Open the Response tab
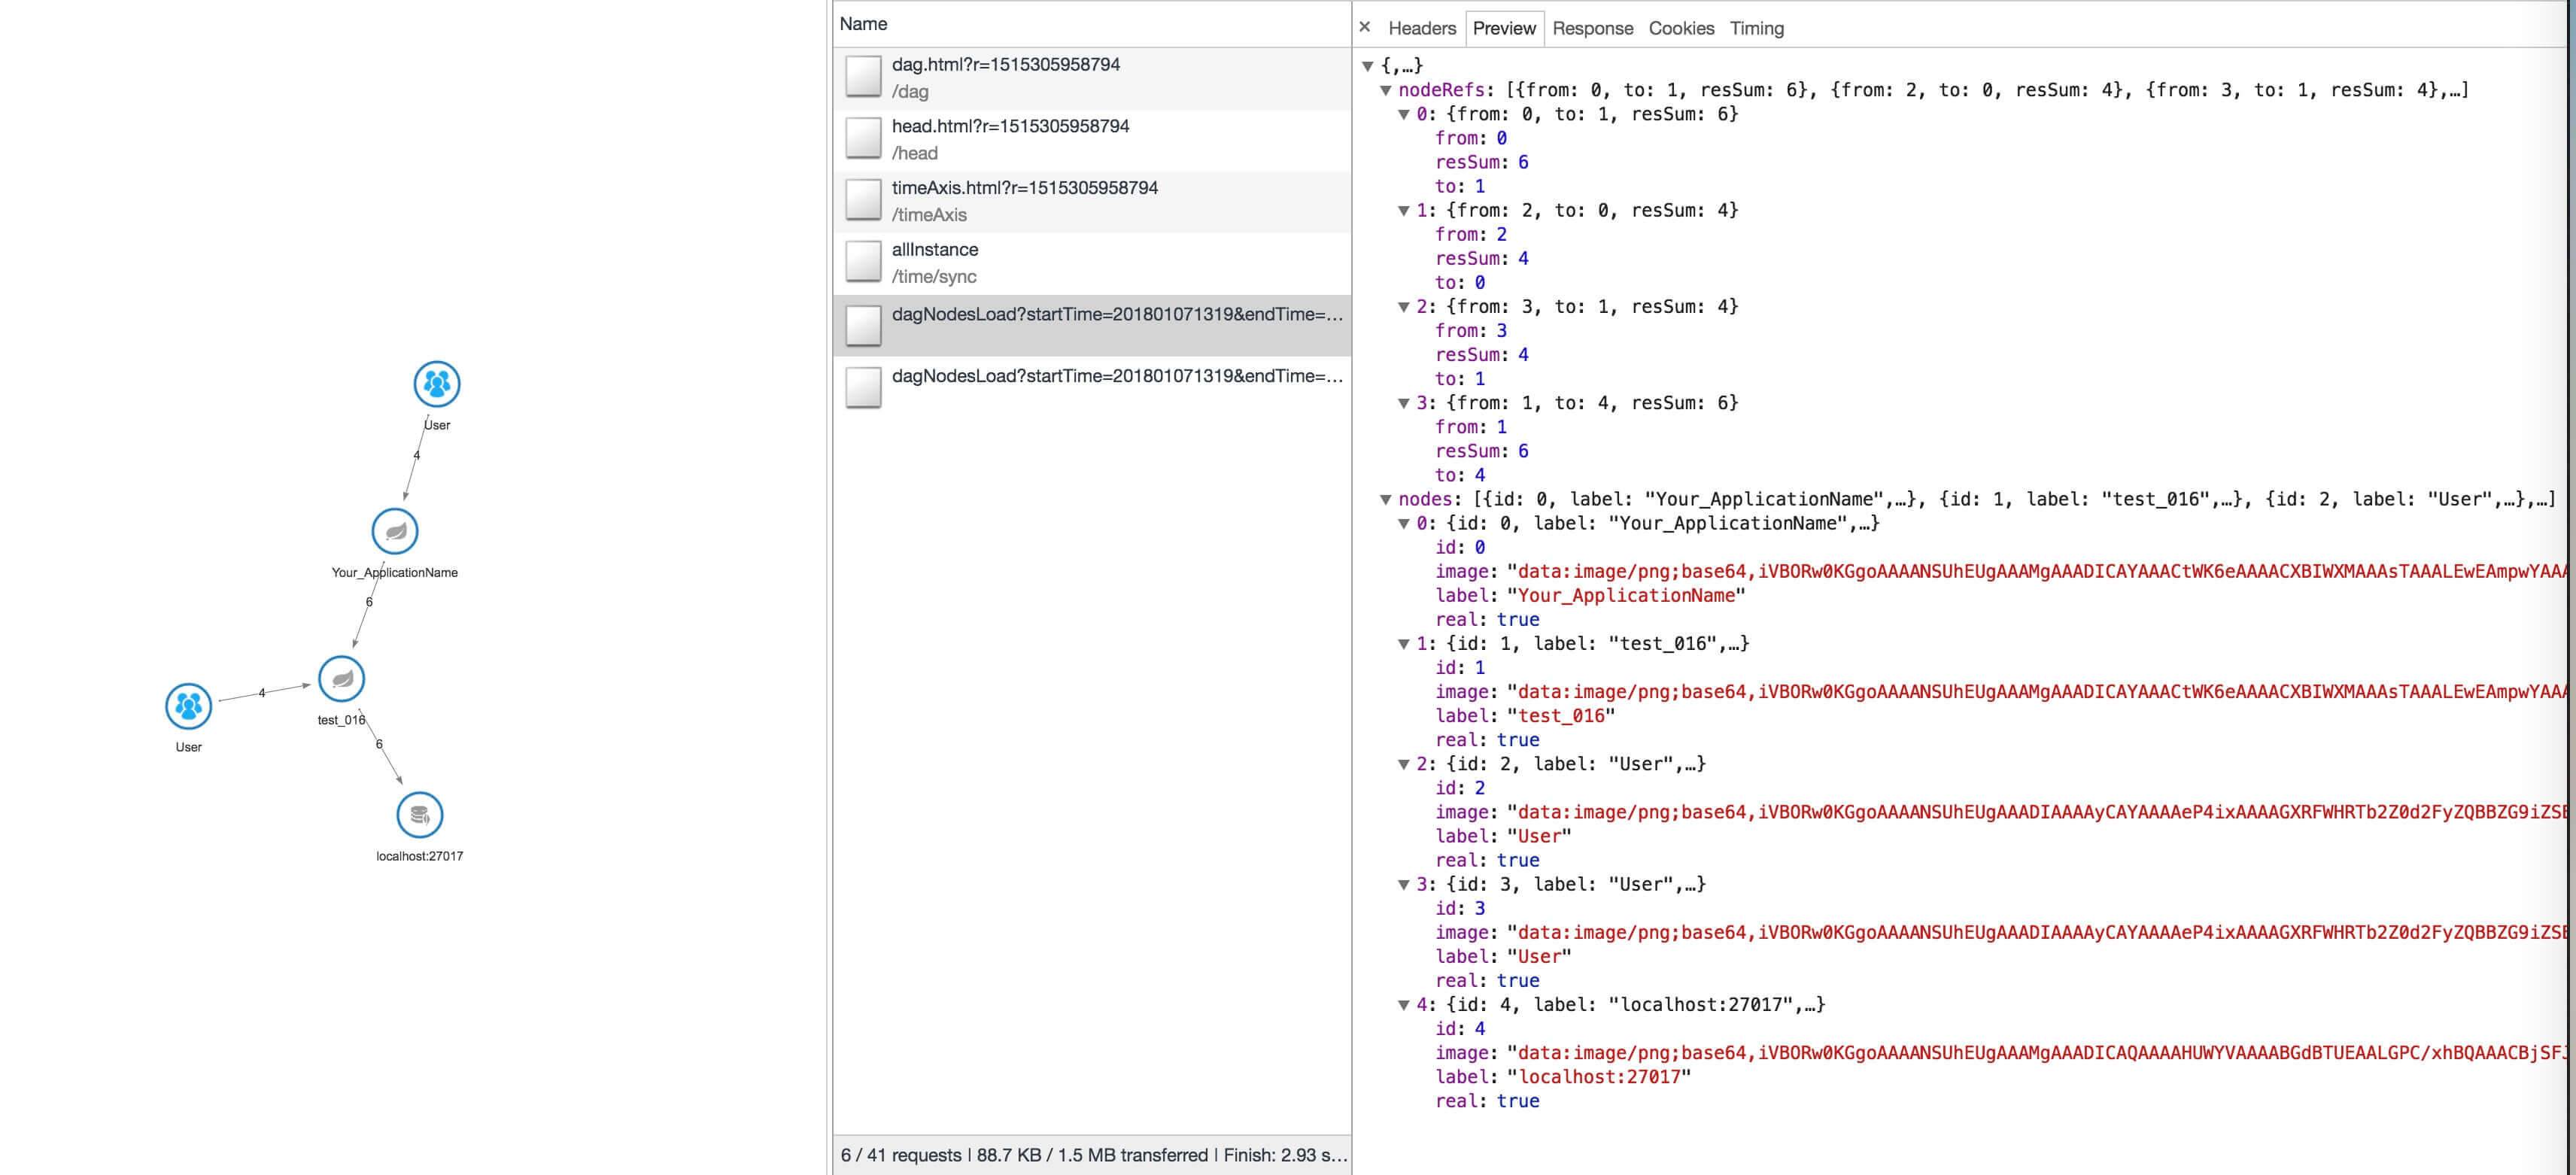This screenshot has width=2576, height=1175. click(x=1592, y=28)
